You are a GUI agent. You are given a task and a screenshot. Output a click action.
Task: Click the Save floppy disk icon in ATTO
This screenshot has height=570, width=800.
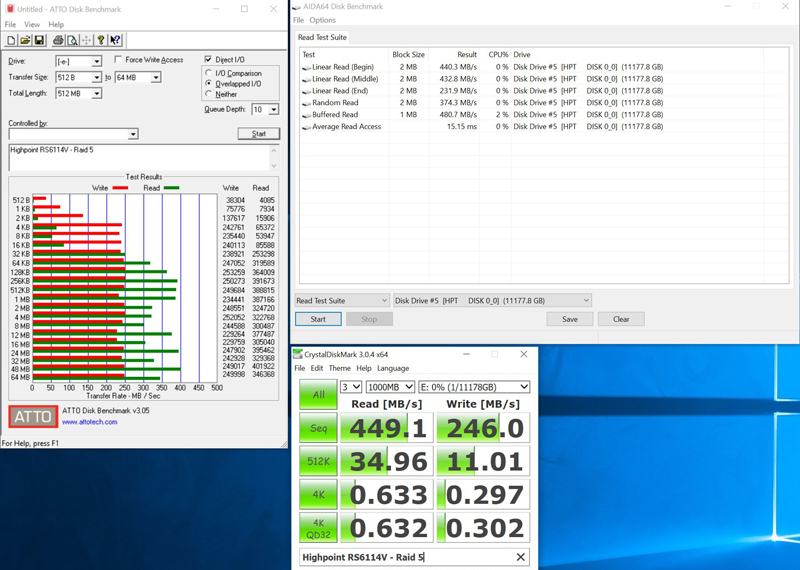(x=39, y=41)
